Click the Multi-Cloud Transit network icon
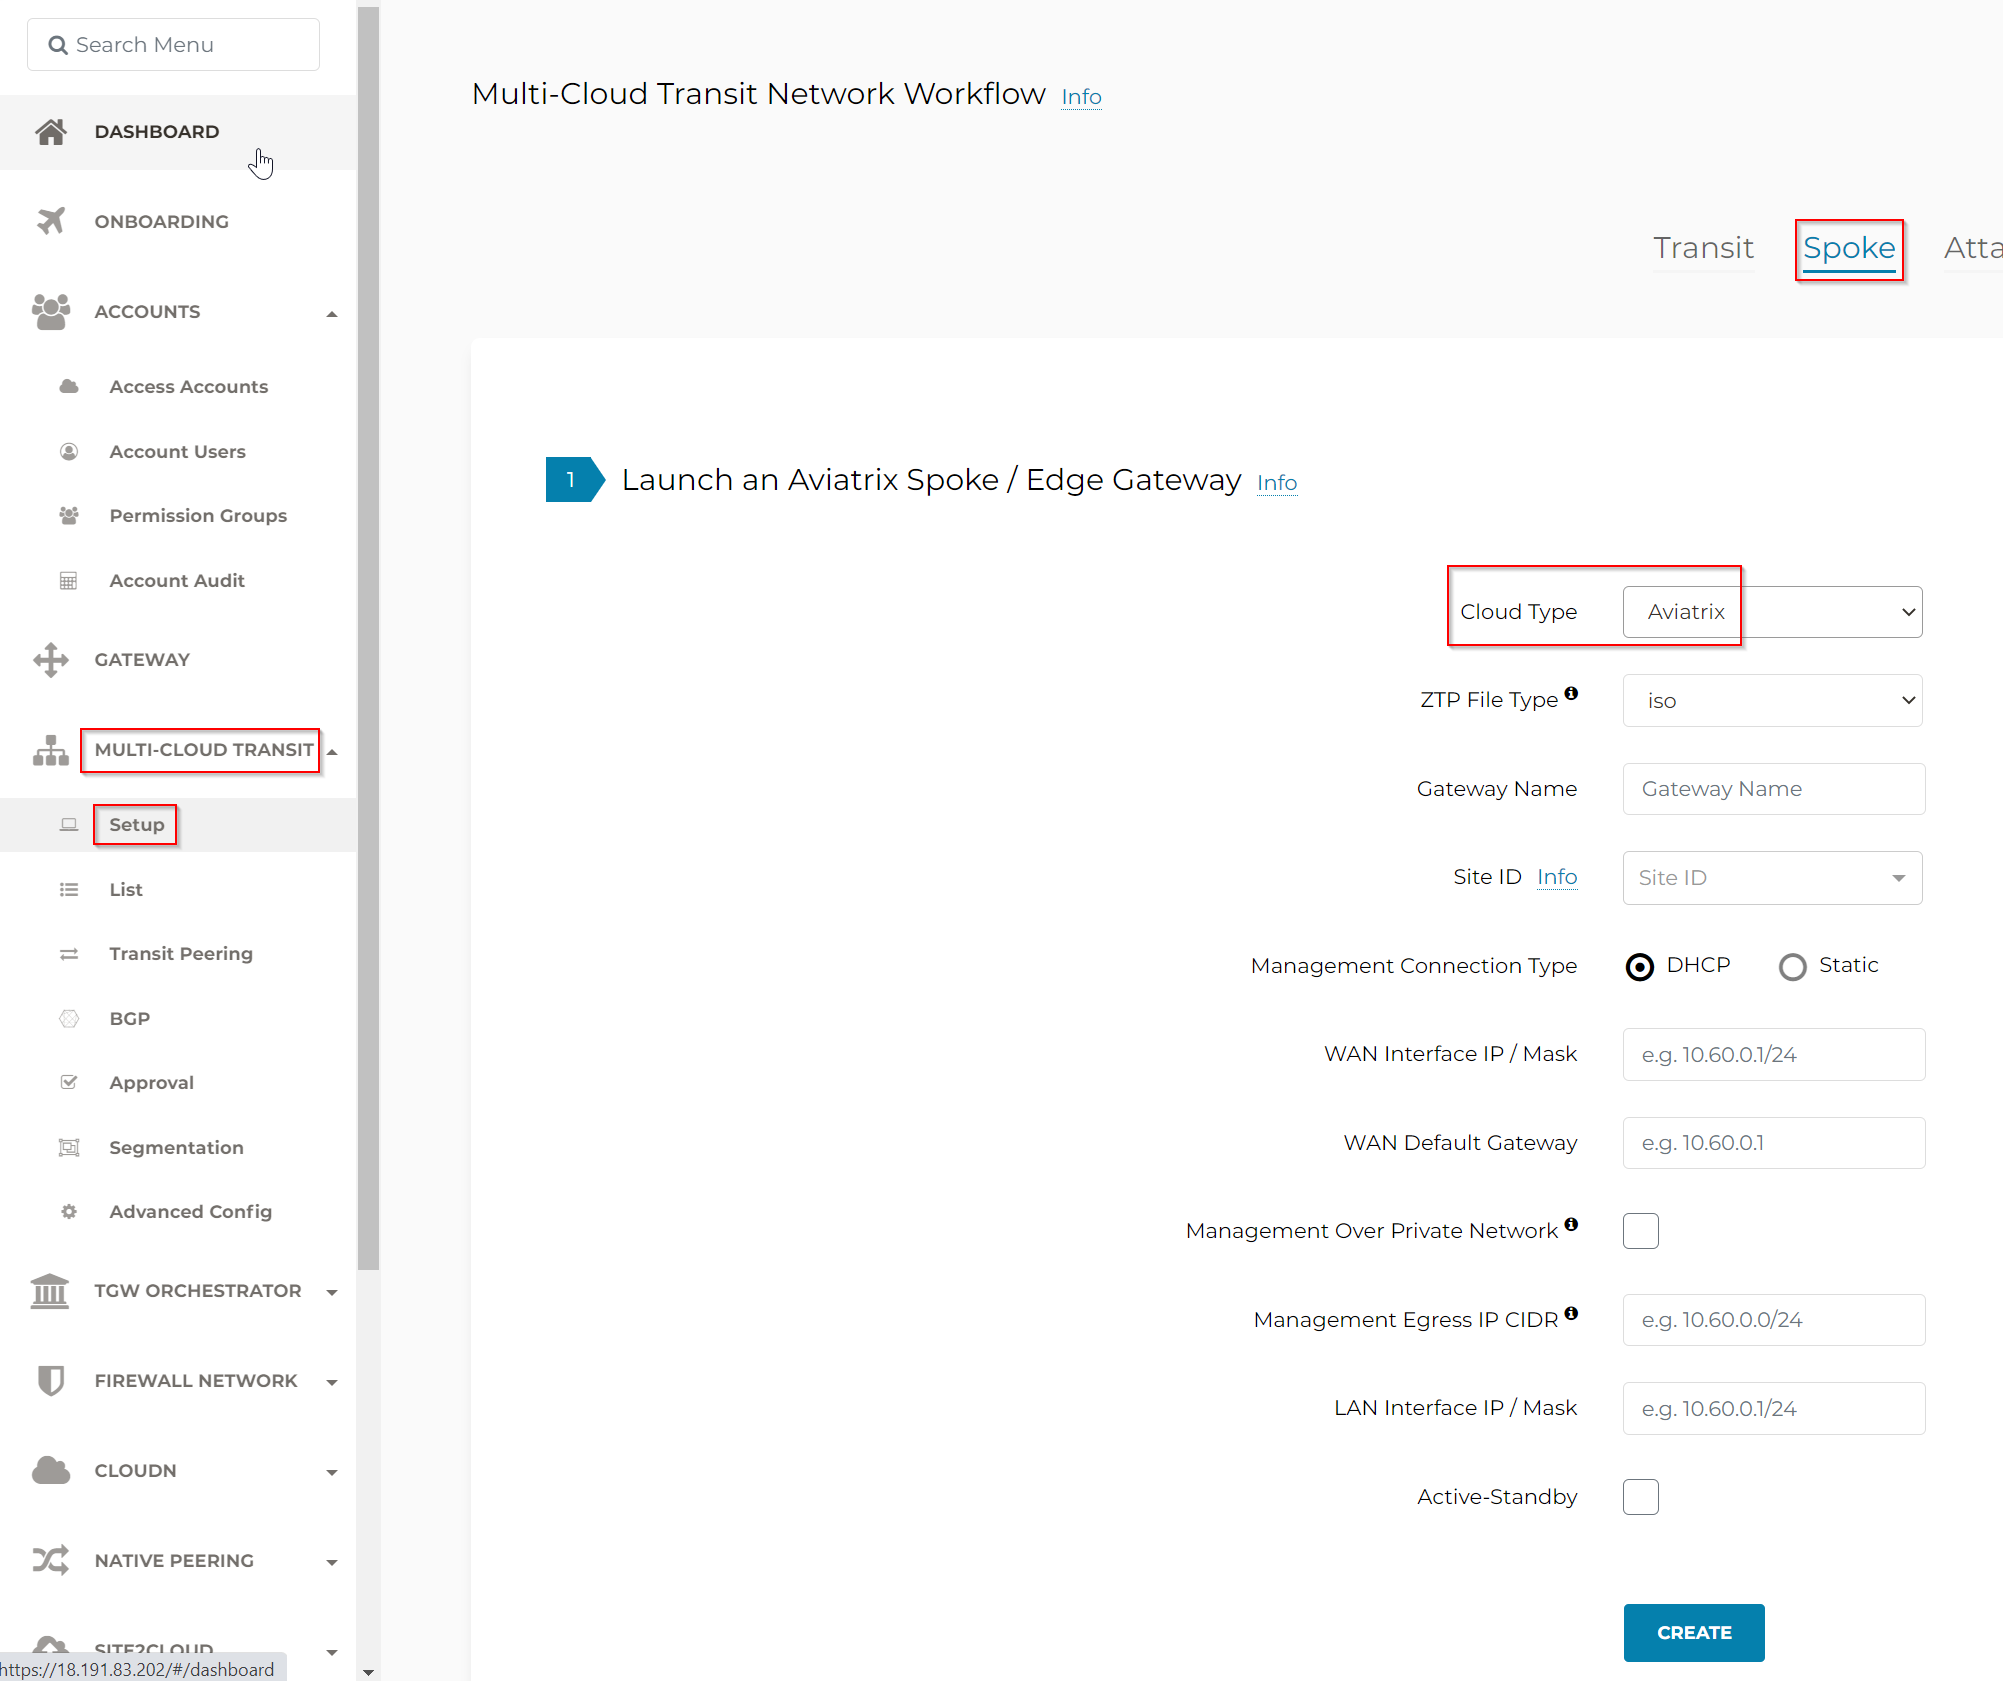 click(x=51, y=750)
